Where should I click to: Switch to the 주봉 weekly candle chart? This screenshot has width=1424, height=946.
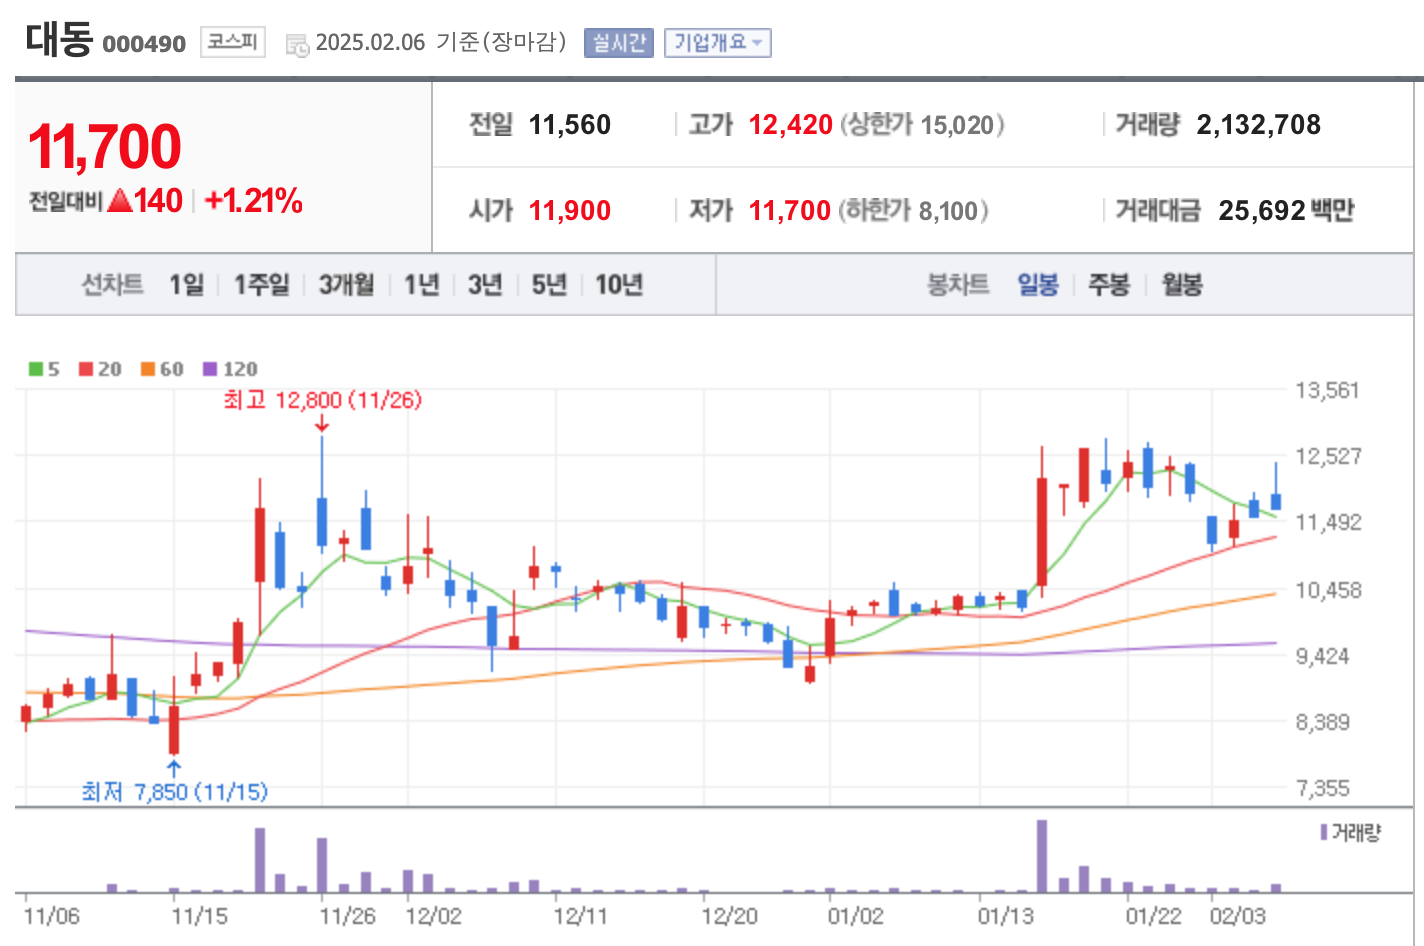[x=1109, y=285]
